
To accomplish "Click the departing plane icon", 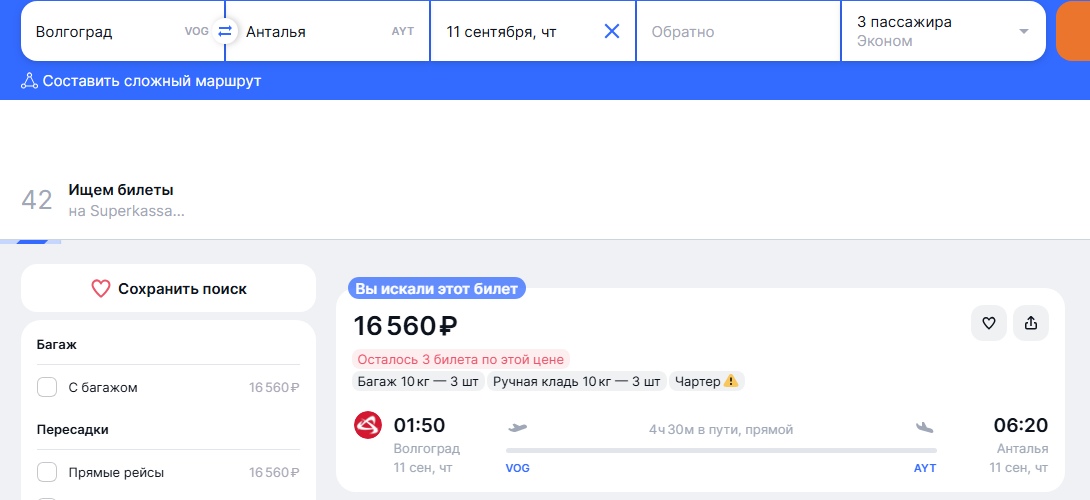I will [x=518, y=428].
